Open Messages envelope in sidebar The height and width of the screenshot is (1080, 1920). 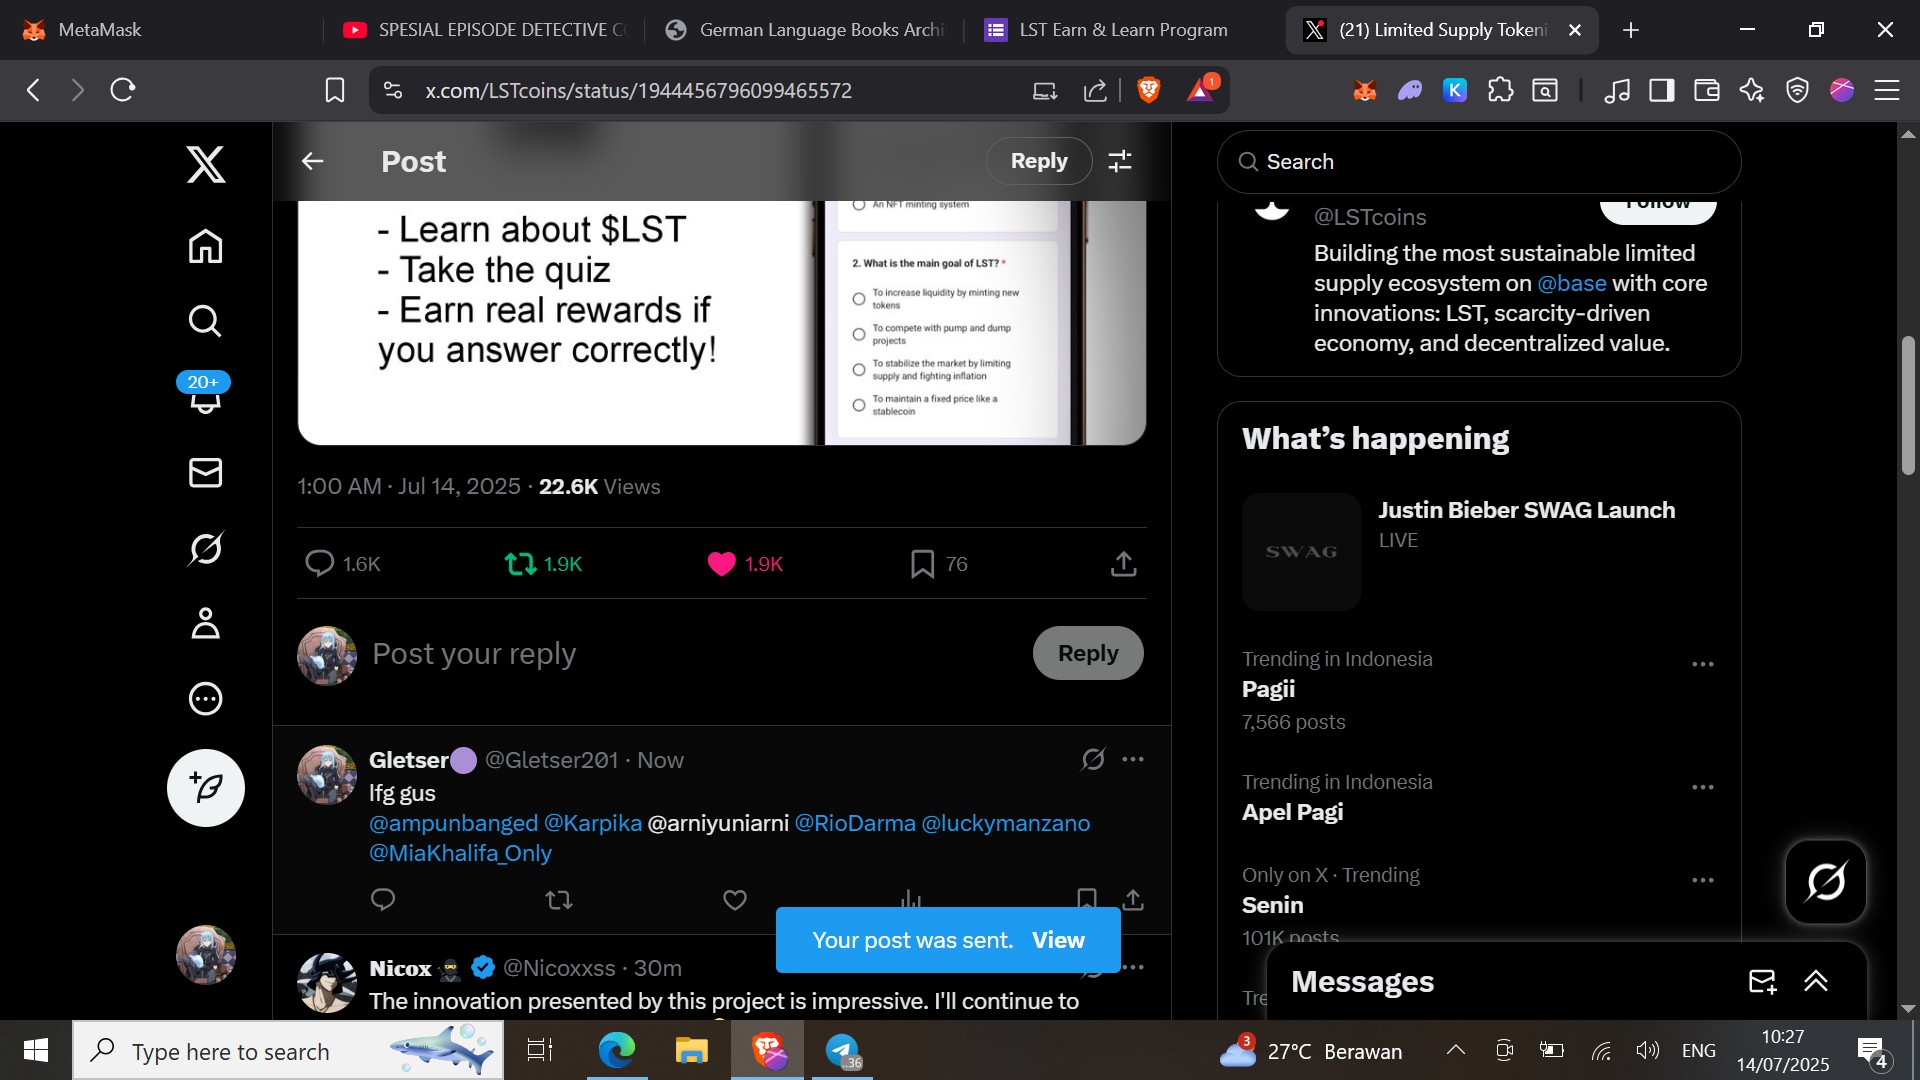coord(206,473)
